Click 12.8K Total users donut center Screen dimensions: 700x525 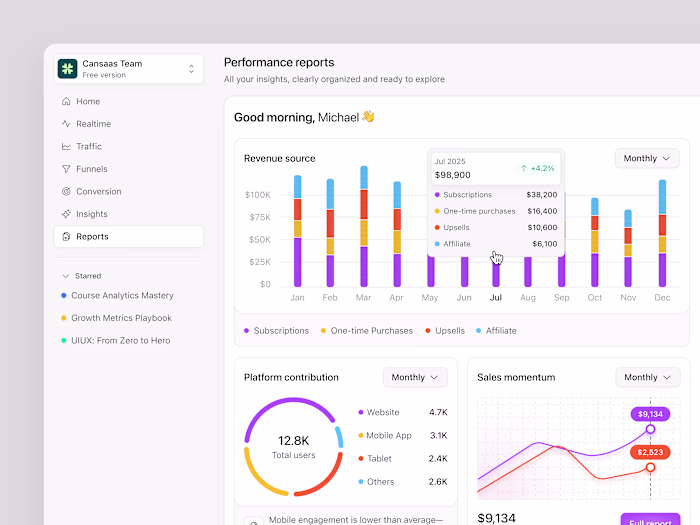[293, 447]
